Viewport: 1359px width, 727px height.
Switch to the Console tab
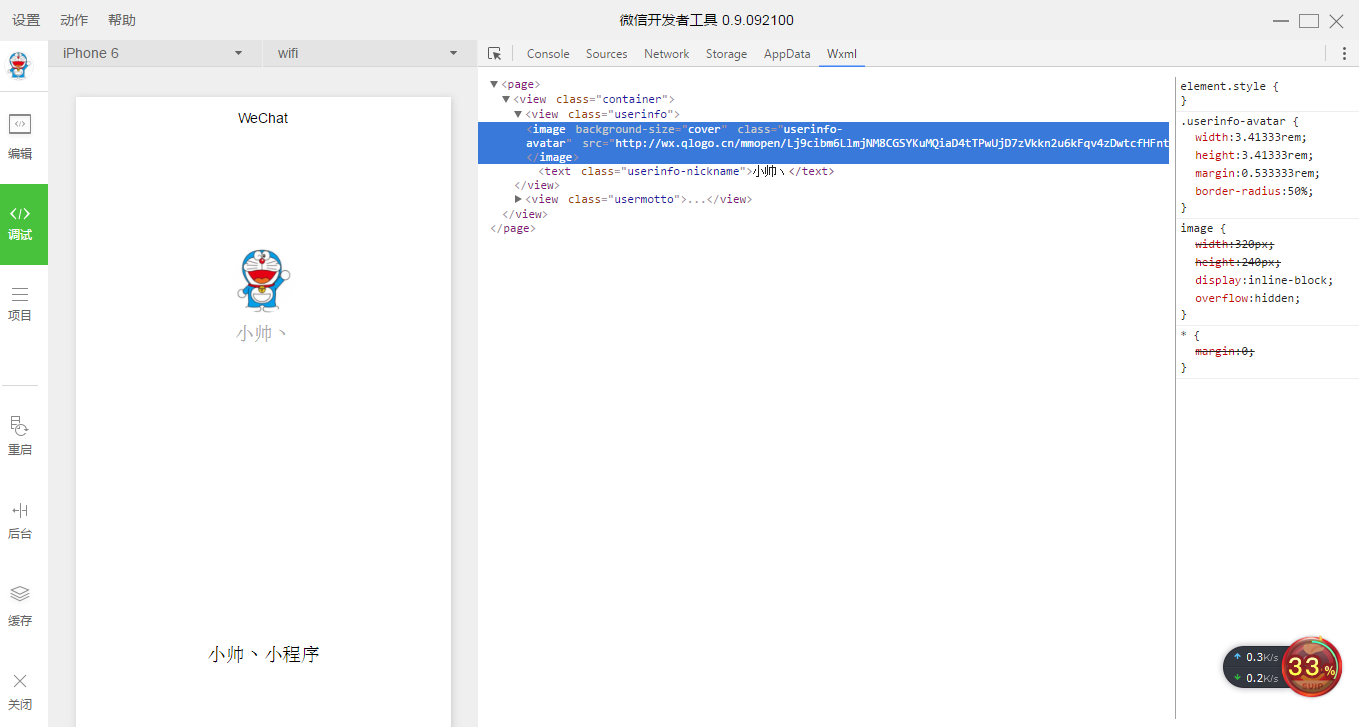[548, 54]
